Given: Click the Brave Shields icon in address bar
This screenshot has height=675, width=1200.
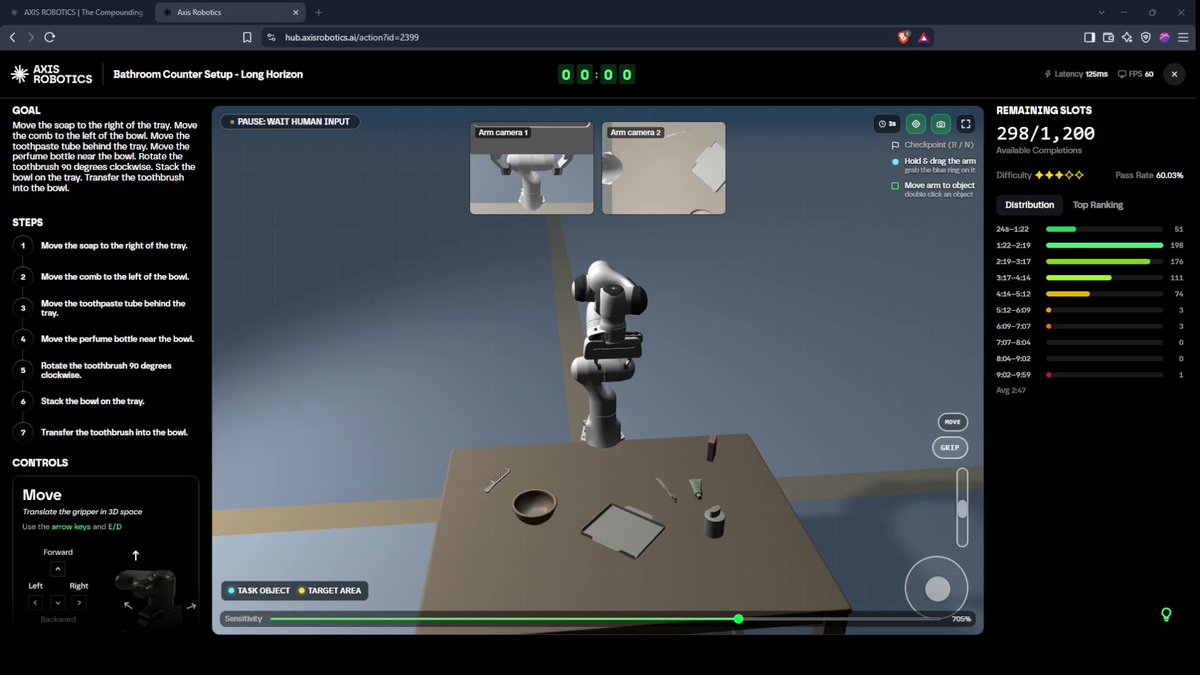Looking at the screenshot, I should click(x=903, y=37).
